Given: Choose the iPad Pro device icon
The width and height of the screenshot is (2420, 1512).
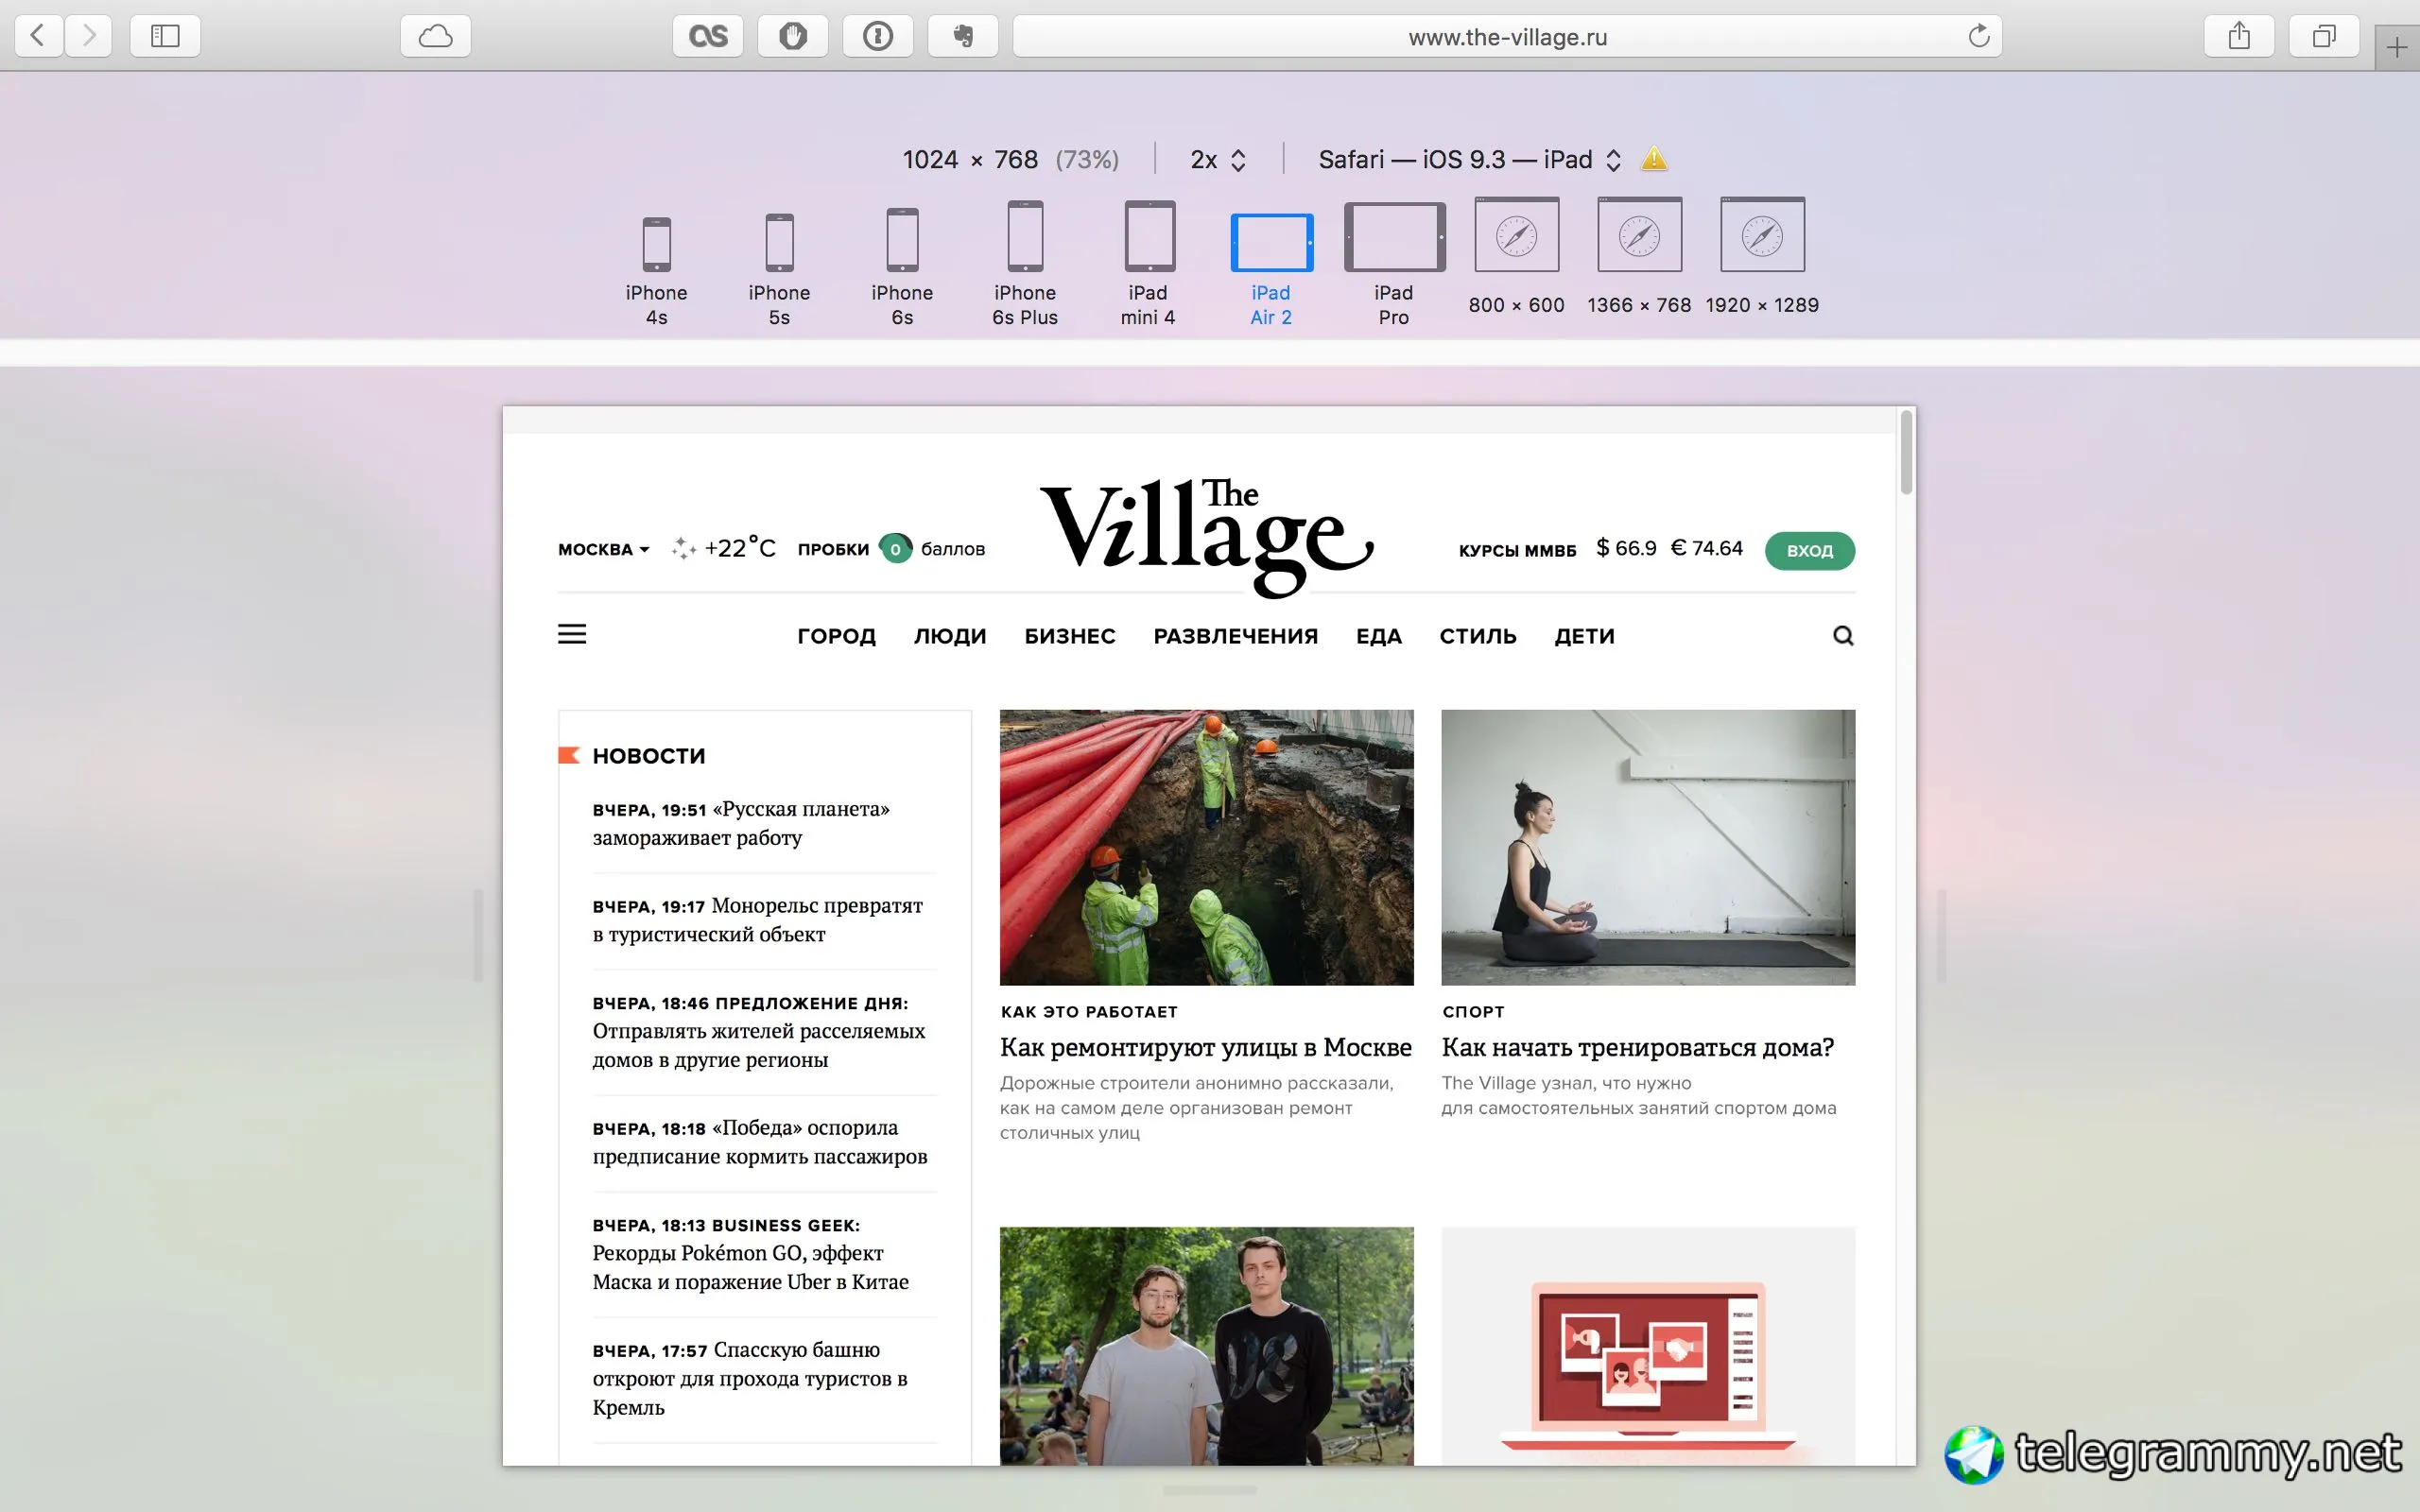Looking at the screenshot, I should click(1394, 238).
